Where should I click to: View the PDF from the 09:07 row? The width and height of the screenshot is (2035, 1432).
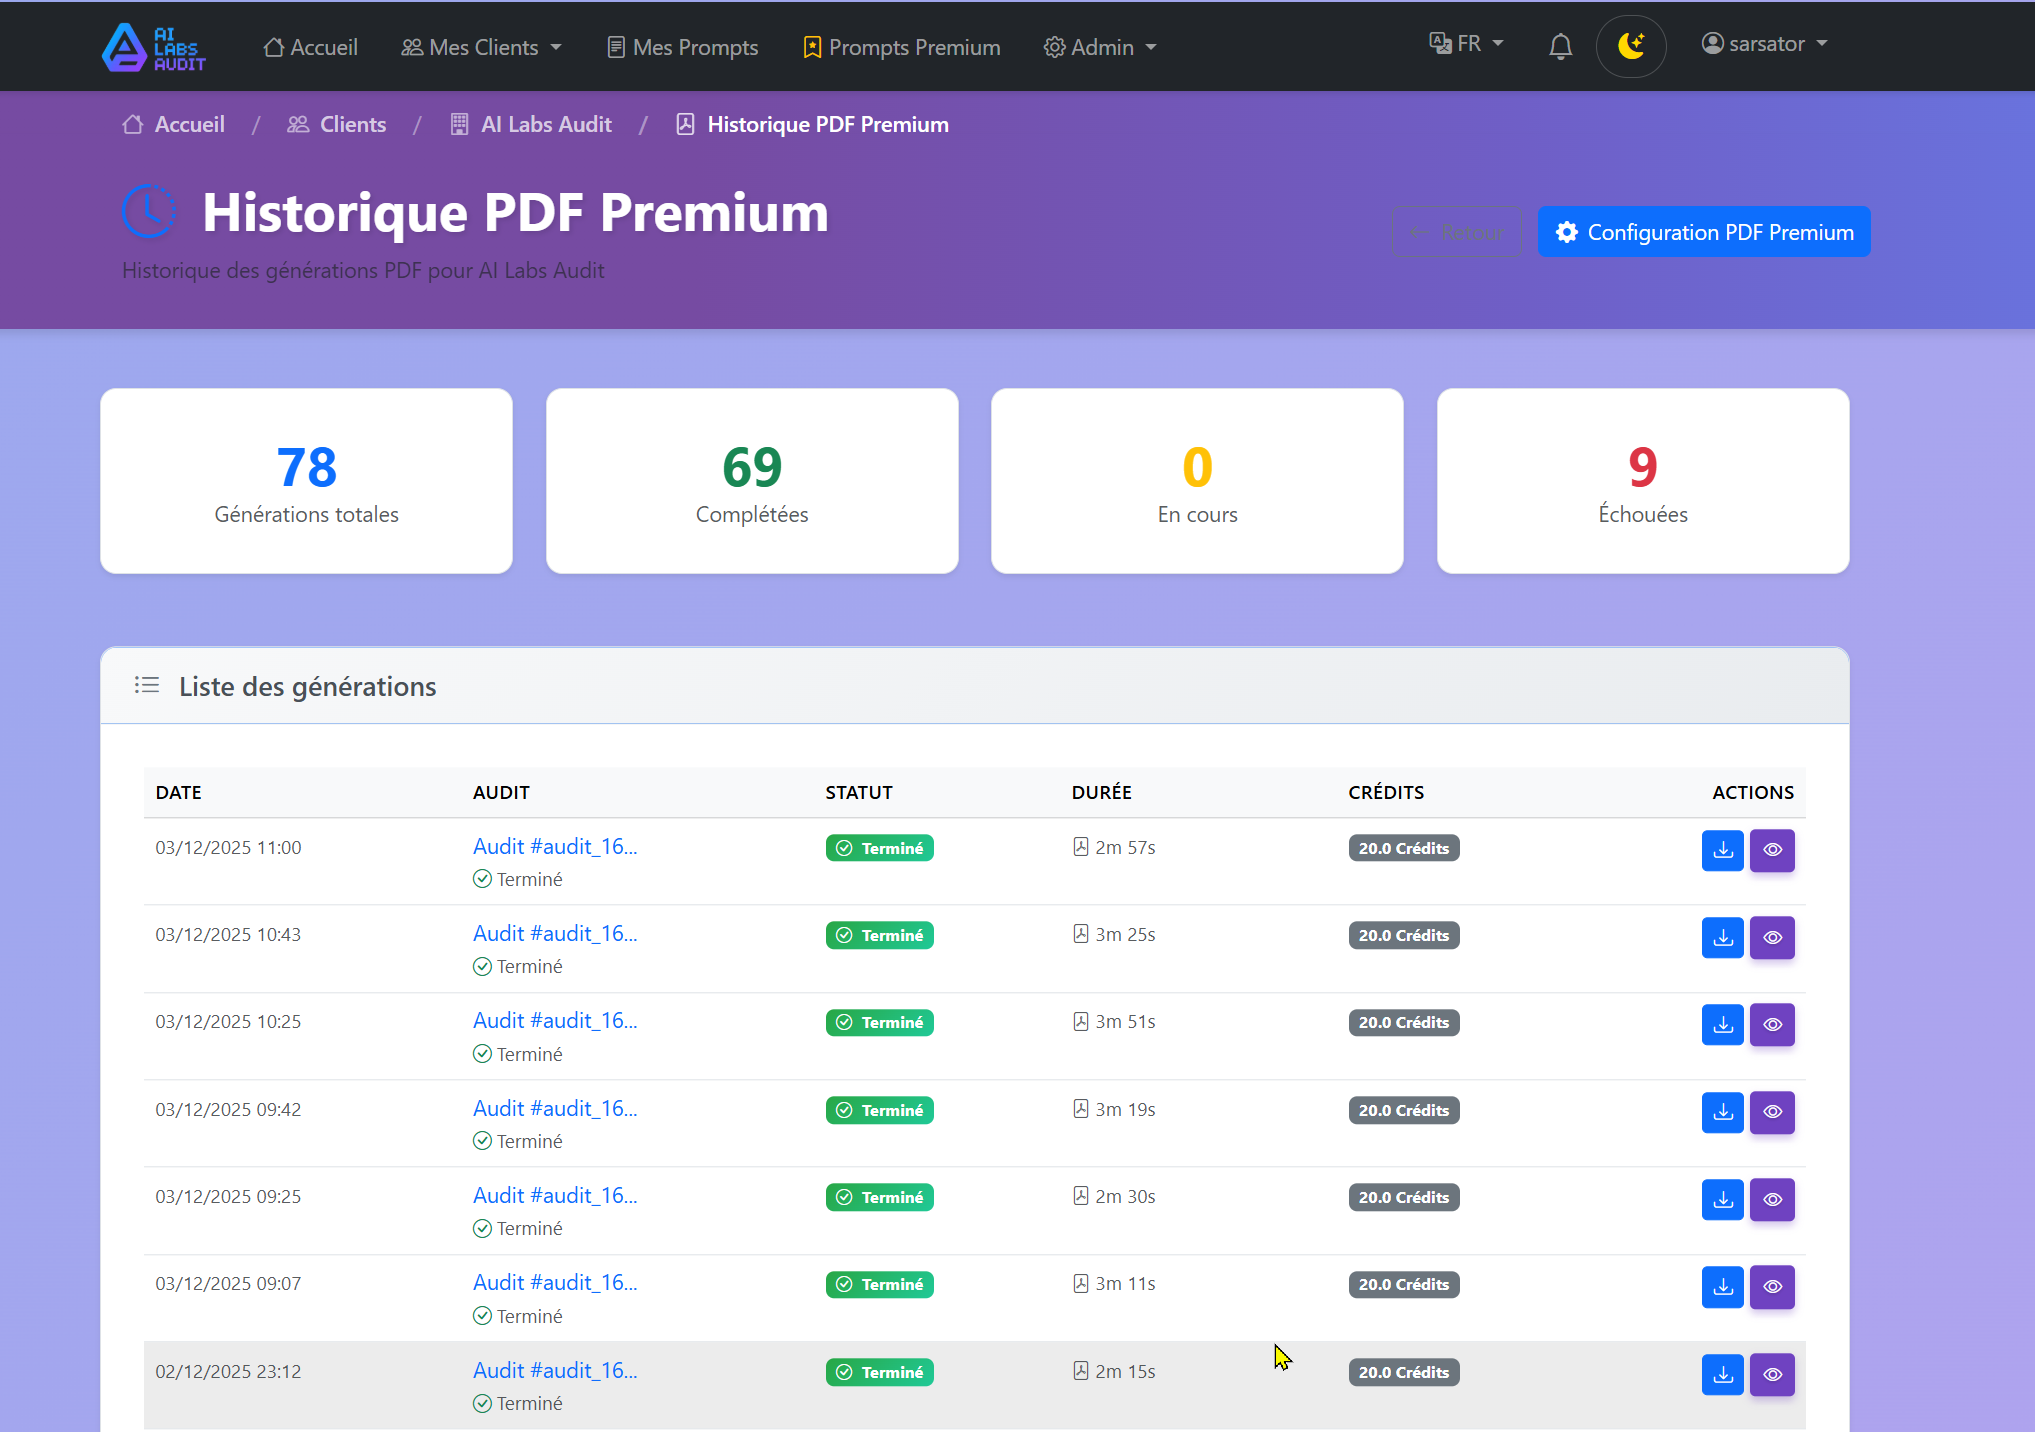tap(1772, 1287)
